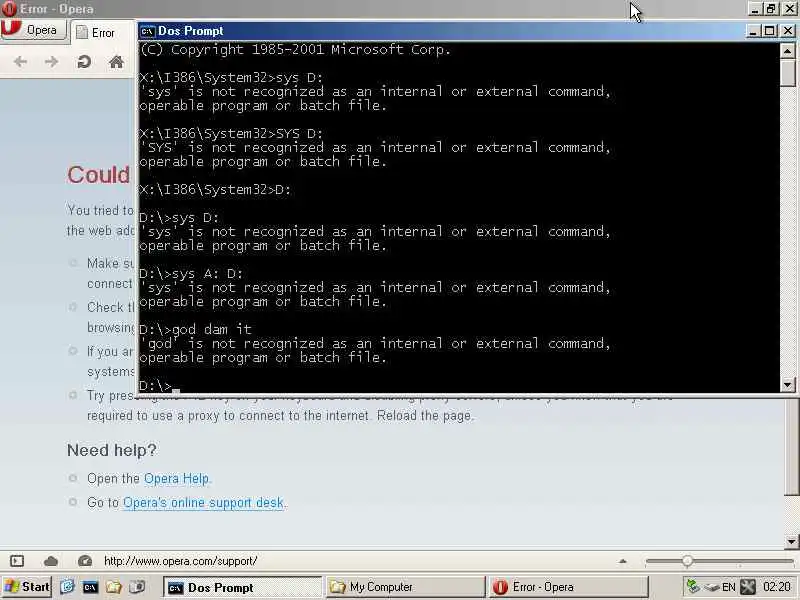This screenshot has width=800, height=600.
Task: Click the http://www.opera.com/support/ status bar URL
Action: [181, 561]
